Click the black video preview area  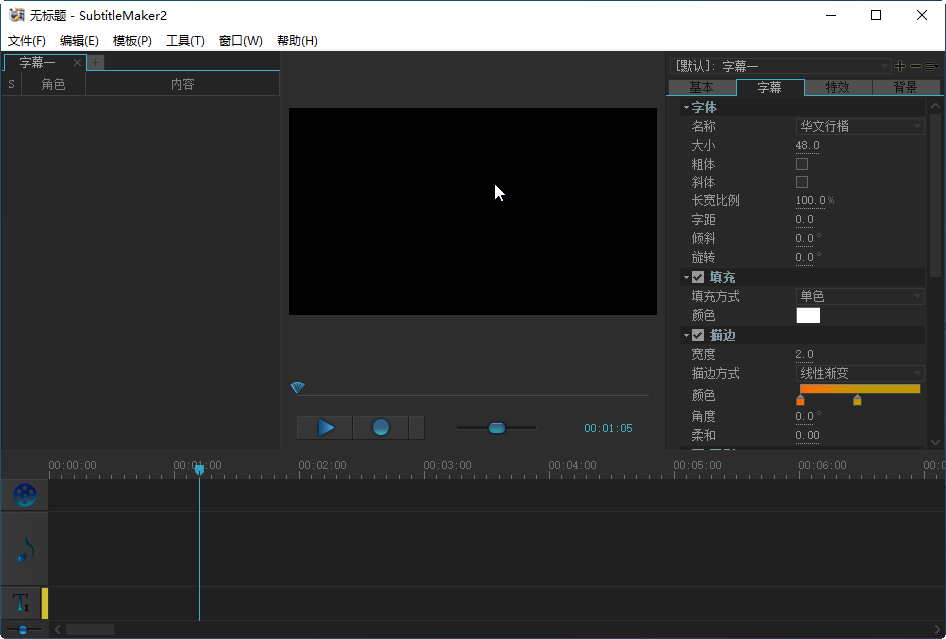[473, 211]
